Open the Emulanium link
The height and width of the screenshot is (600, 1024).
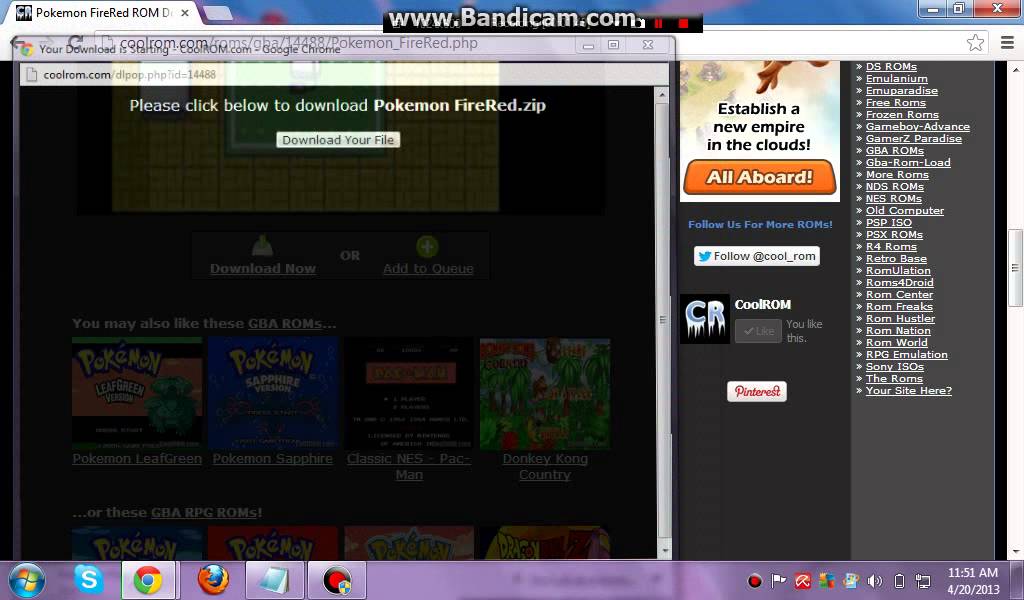click(897, 78)
